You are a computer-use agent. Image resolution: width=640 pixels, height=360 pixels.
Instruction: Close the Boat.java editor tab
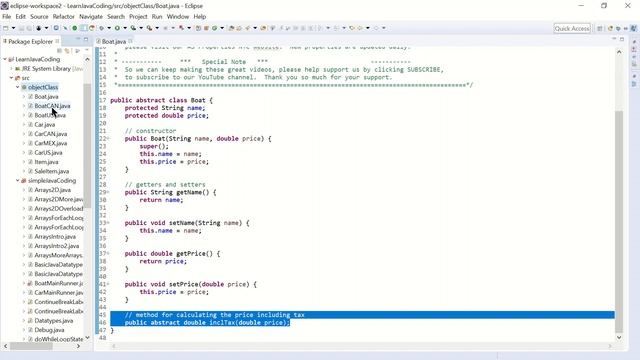click(130, 41)
